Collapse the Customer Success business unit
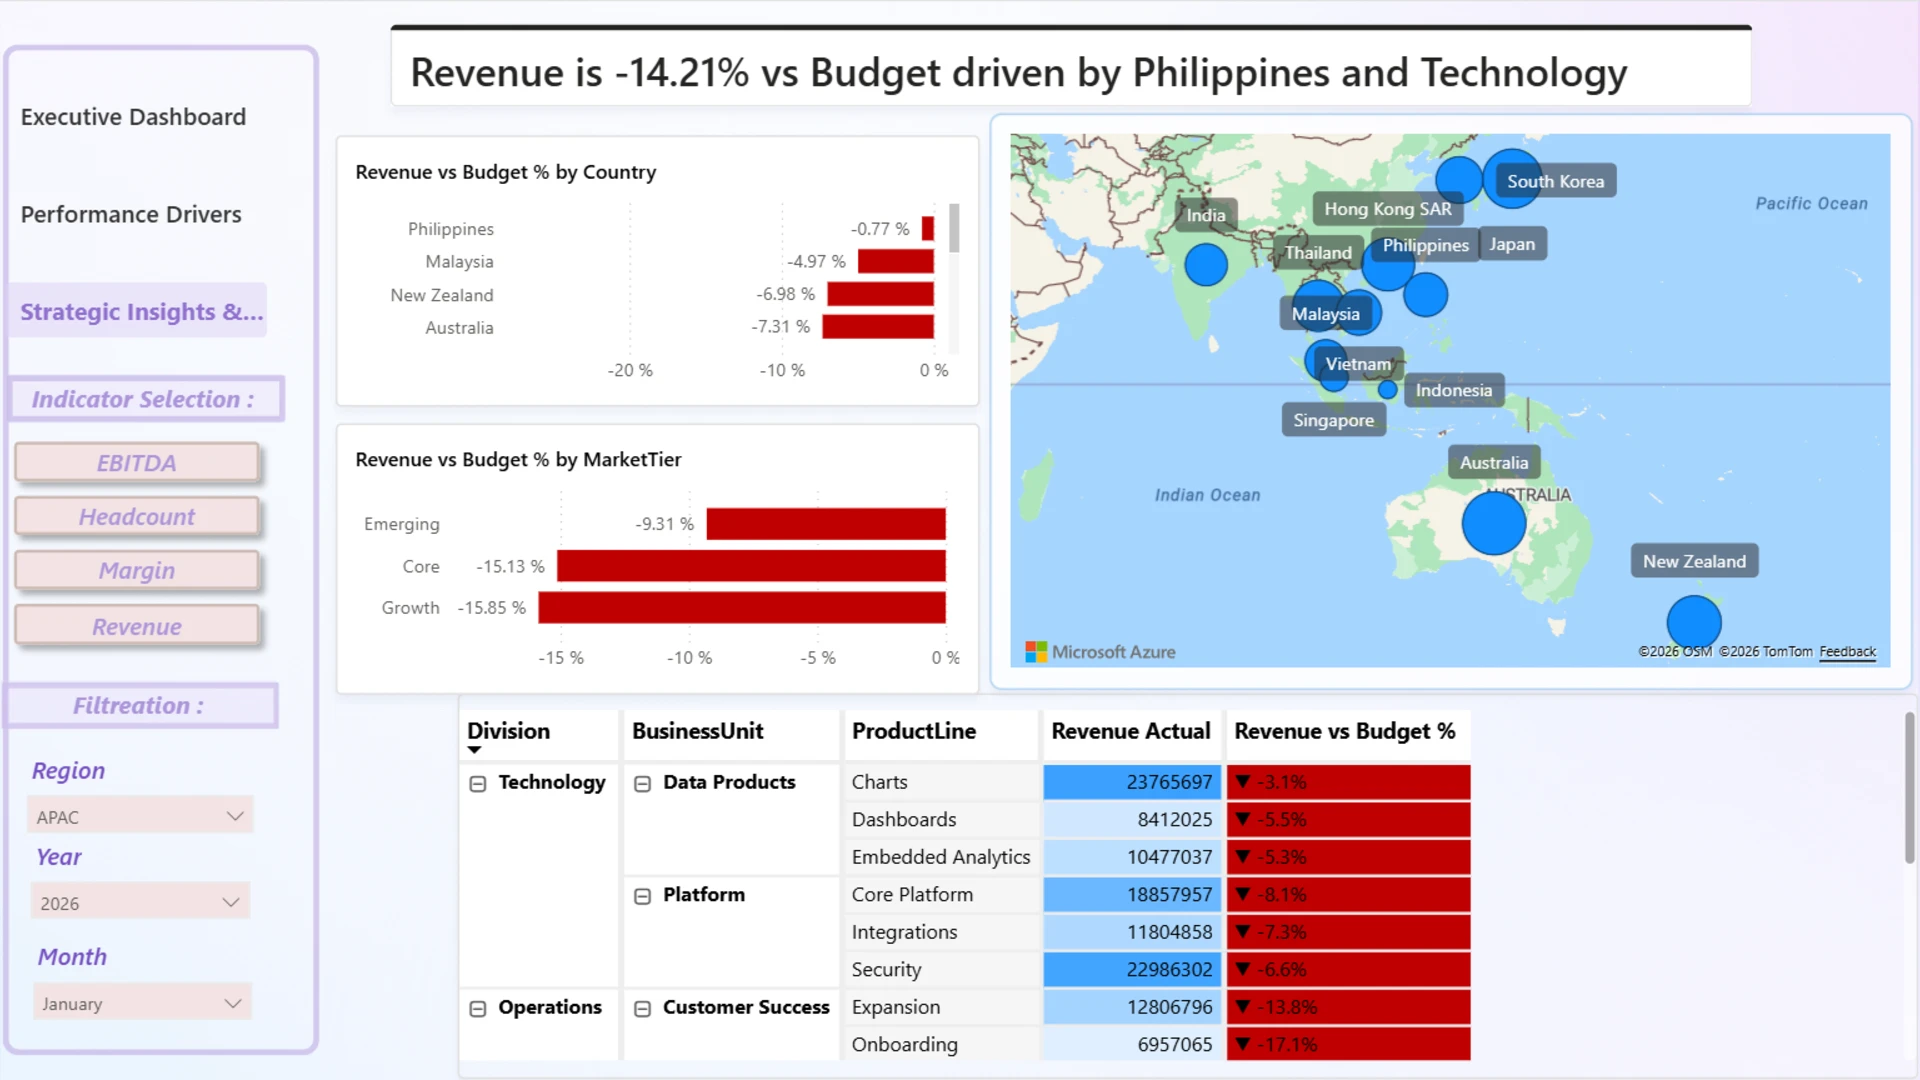Screen dimensions: 1920x1080 (642, 1009)
